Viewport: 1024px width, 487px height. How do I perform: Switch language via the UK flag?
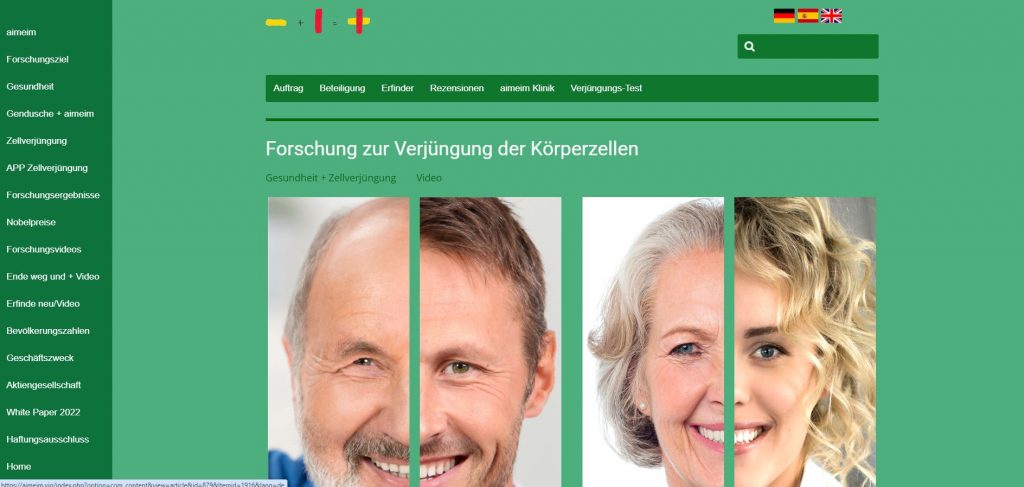pyautogui.click(x=831, y=16)
